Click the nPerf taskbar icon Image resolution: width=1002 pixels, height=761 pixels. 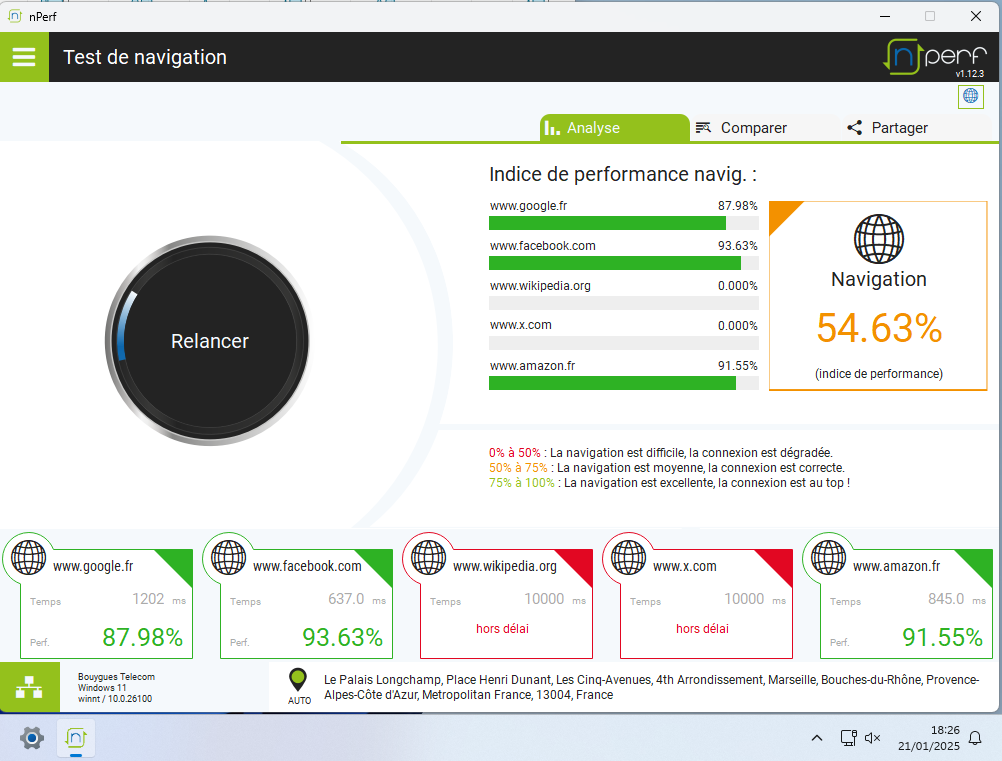(x=76, y=738)
